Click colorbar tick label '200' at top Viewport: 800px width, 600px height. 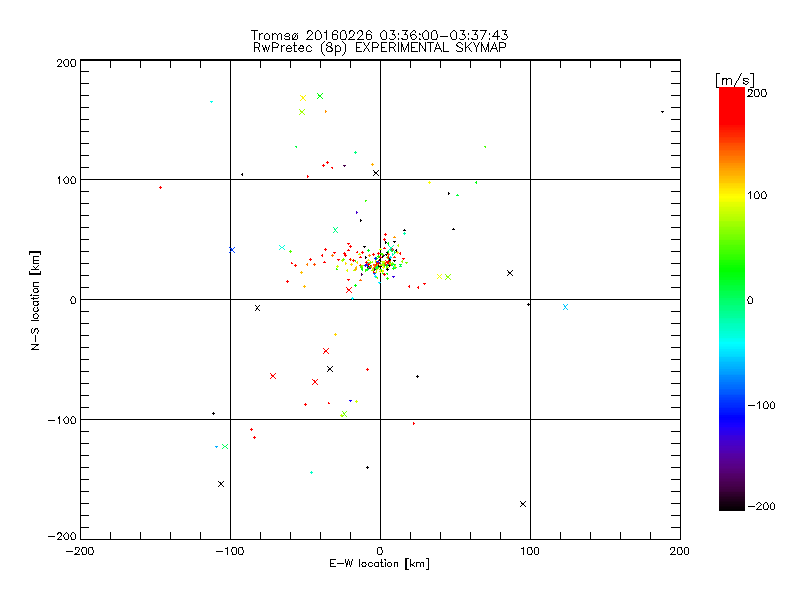click(757, 93)
